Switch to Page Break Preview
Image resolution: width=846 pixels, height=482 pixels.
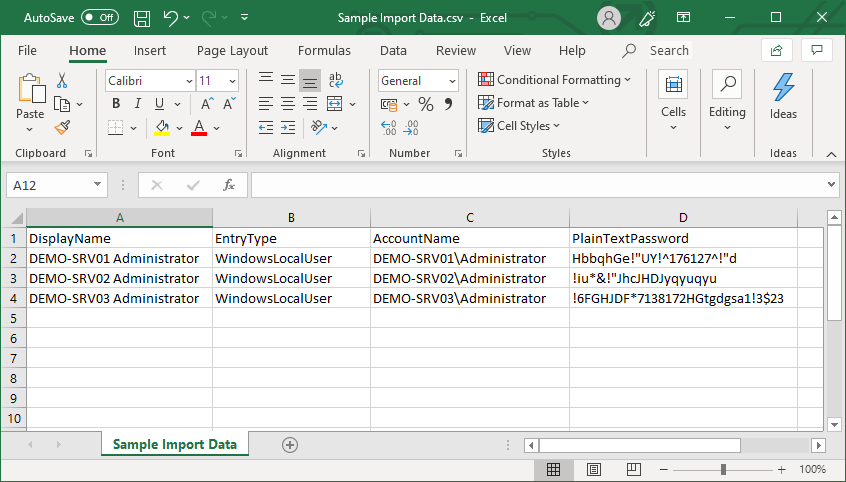pyautogui.click(x=634, y=469)
